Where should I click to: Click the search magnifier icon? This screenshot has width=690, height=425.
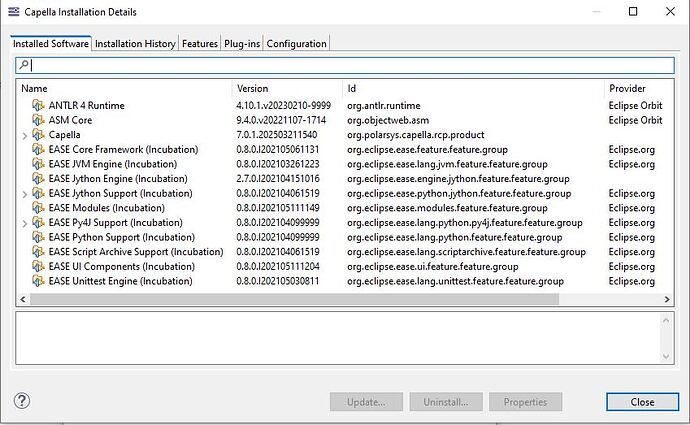pos(24,65)
